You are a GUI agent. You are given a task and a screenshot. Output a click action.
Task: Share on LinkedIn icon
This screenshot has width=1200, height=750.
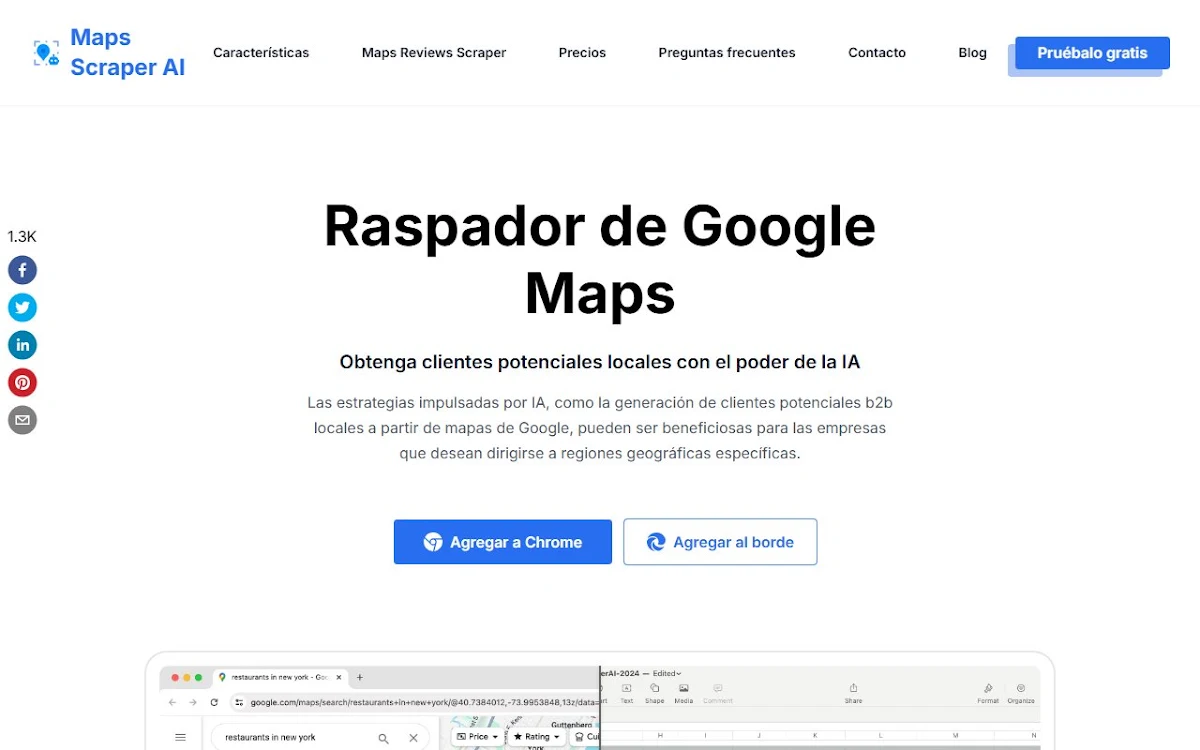(22, 345)
